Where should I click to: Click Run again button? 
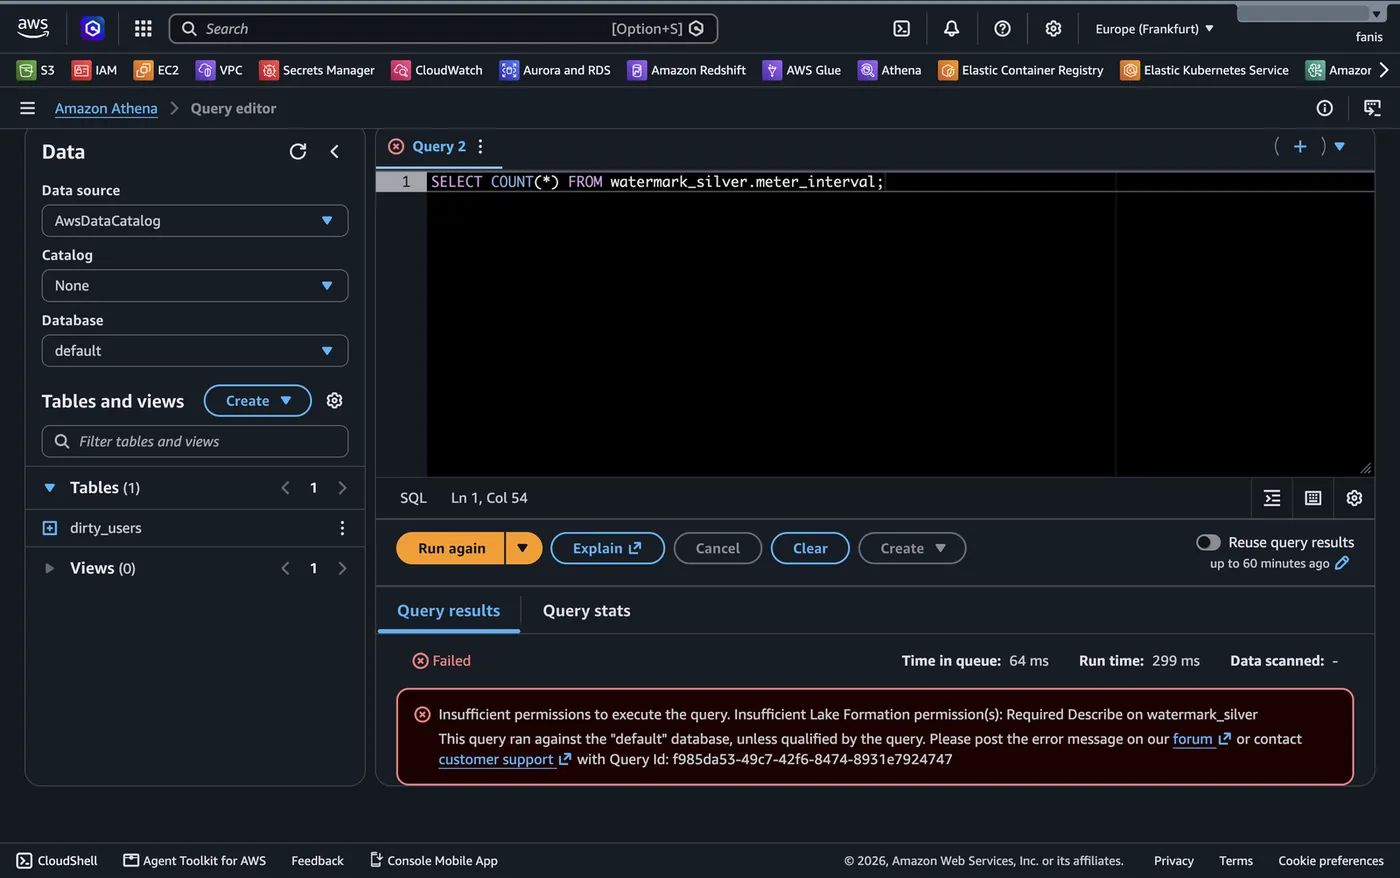point(451,548)
